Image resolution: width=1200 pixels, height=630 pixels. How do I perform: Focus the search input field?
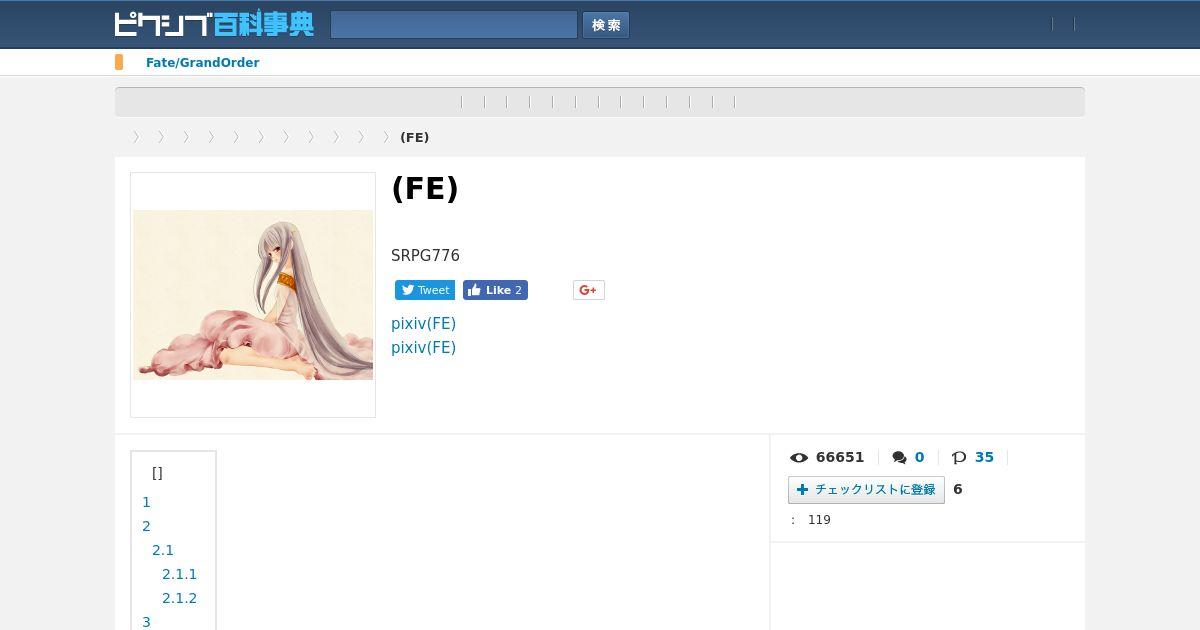[454, 25]
